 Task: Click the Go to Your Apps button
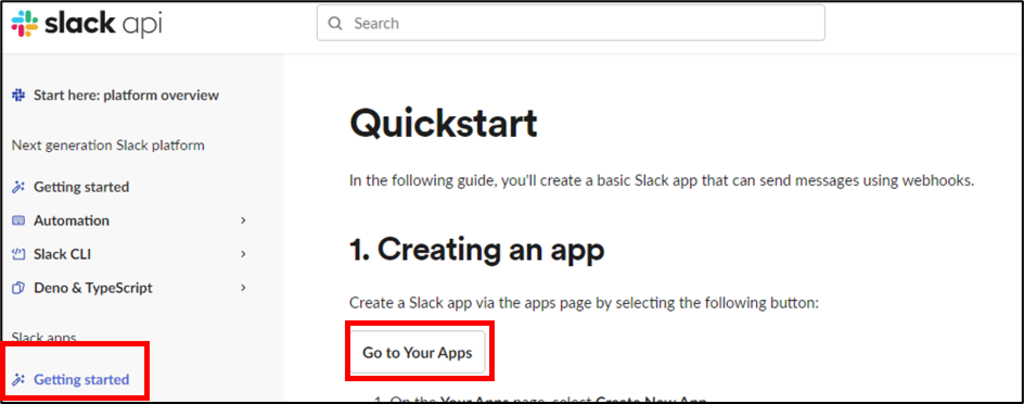click(x=417, y=352)
